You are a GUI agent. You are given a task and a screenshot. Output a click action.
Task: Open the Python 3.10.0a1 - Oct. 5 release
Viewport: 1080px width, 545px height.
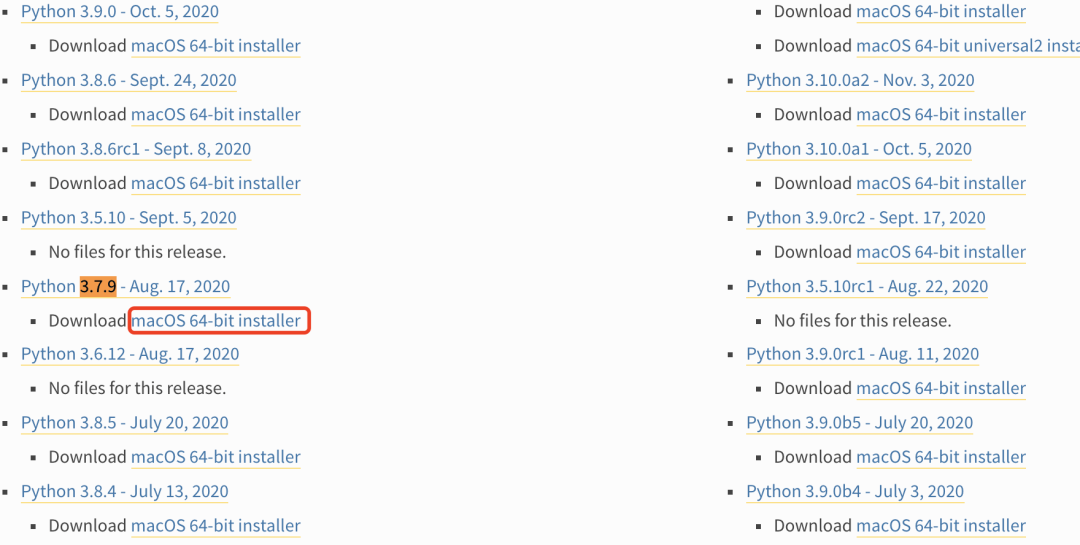(x=859, y=150)
